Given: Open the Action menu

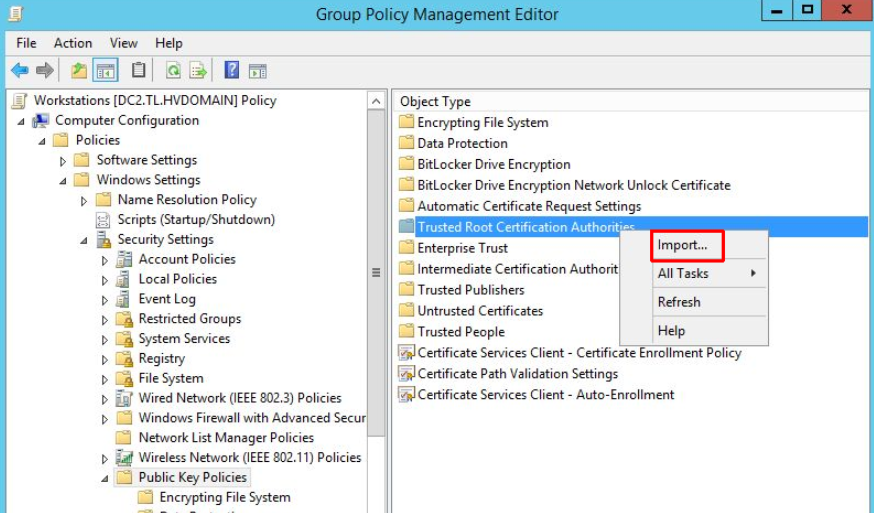Looking at the screenshot, I should coord(73,43).
